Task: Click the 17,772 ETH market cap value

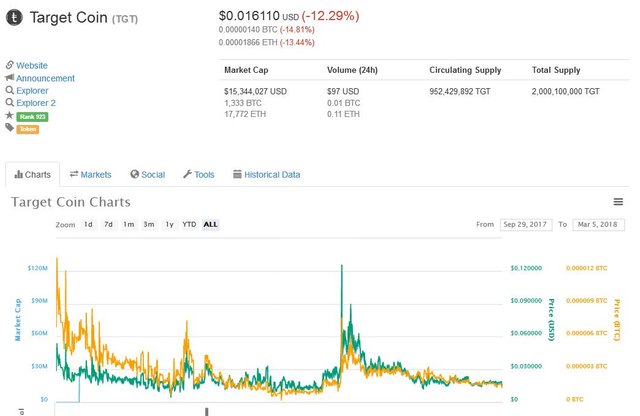Action: (245, 114)
